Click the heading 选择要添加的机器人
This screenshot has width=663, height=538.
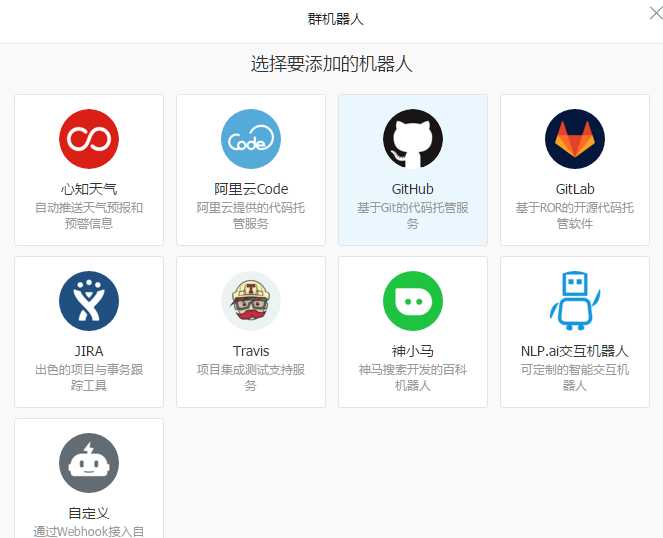(332, 64)
